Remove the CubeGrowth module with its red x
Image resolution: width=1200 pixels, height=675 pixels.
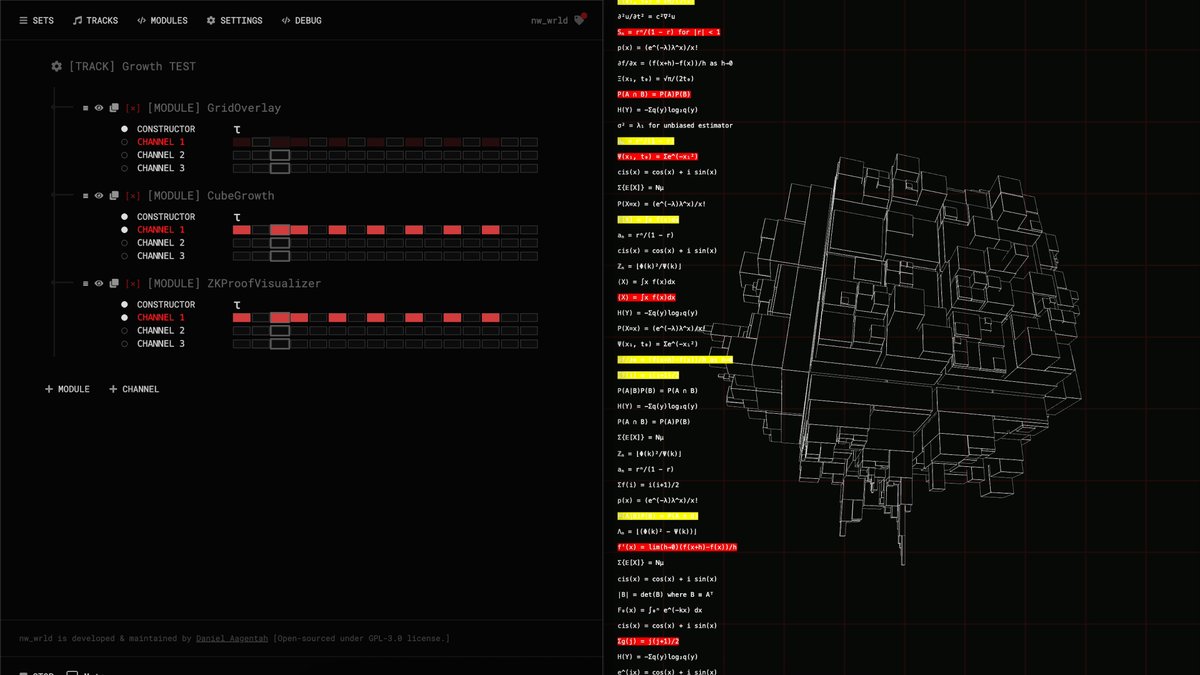point(133,196)
